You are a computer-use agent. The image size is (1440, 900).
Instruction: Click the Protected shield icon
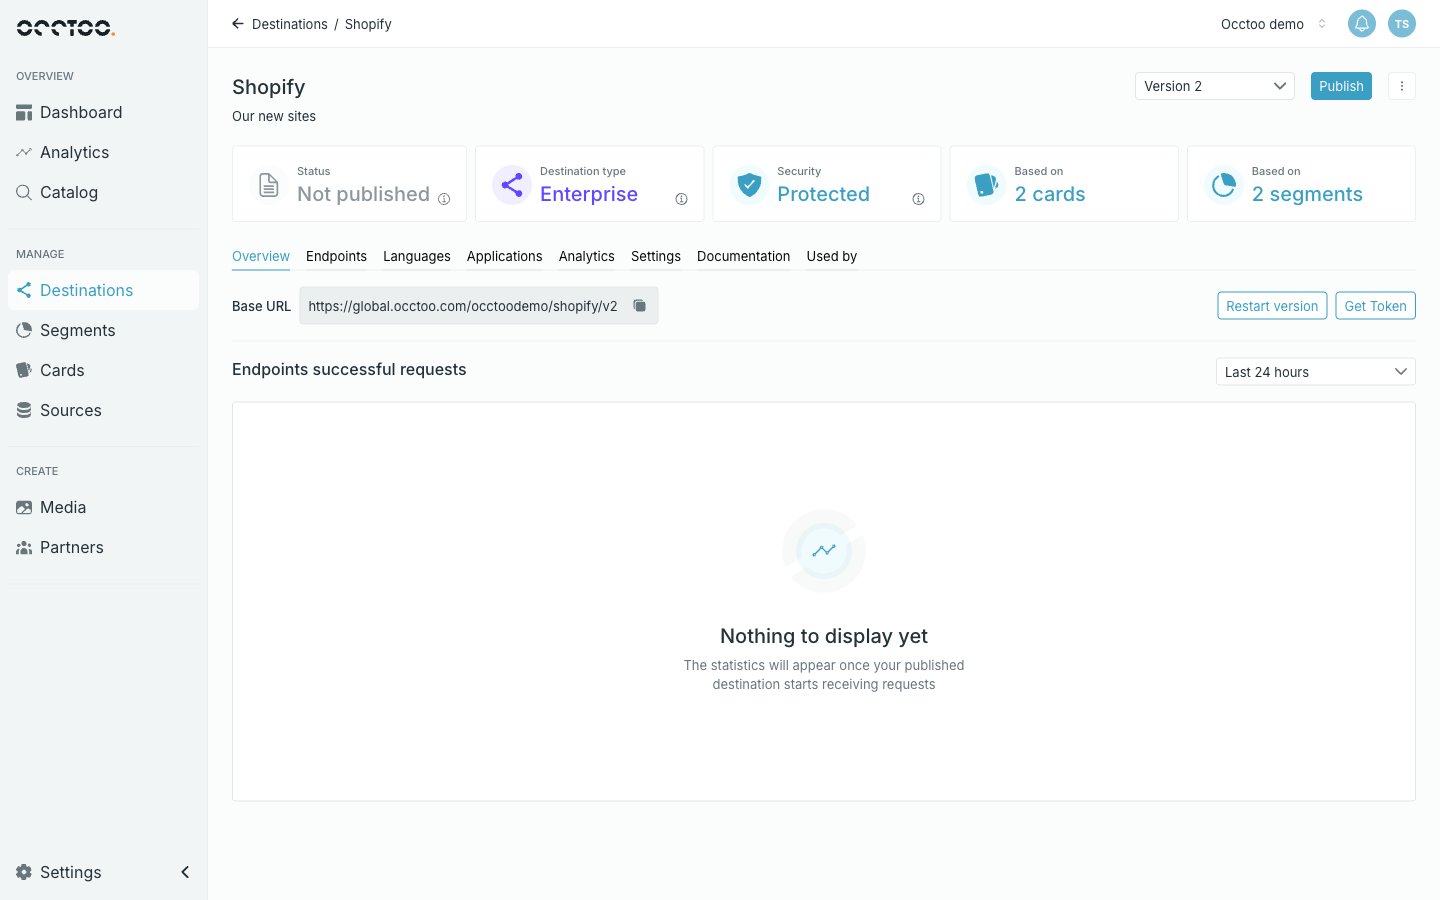pos(749,185)
